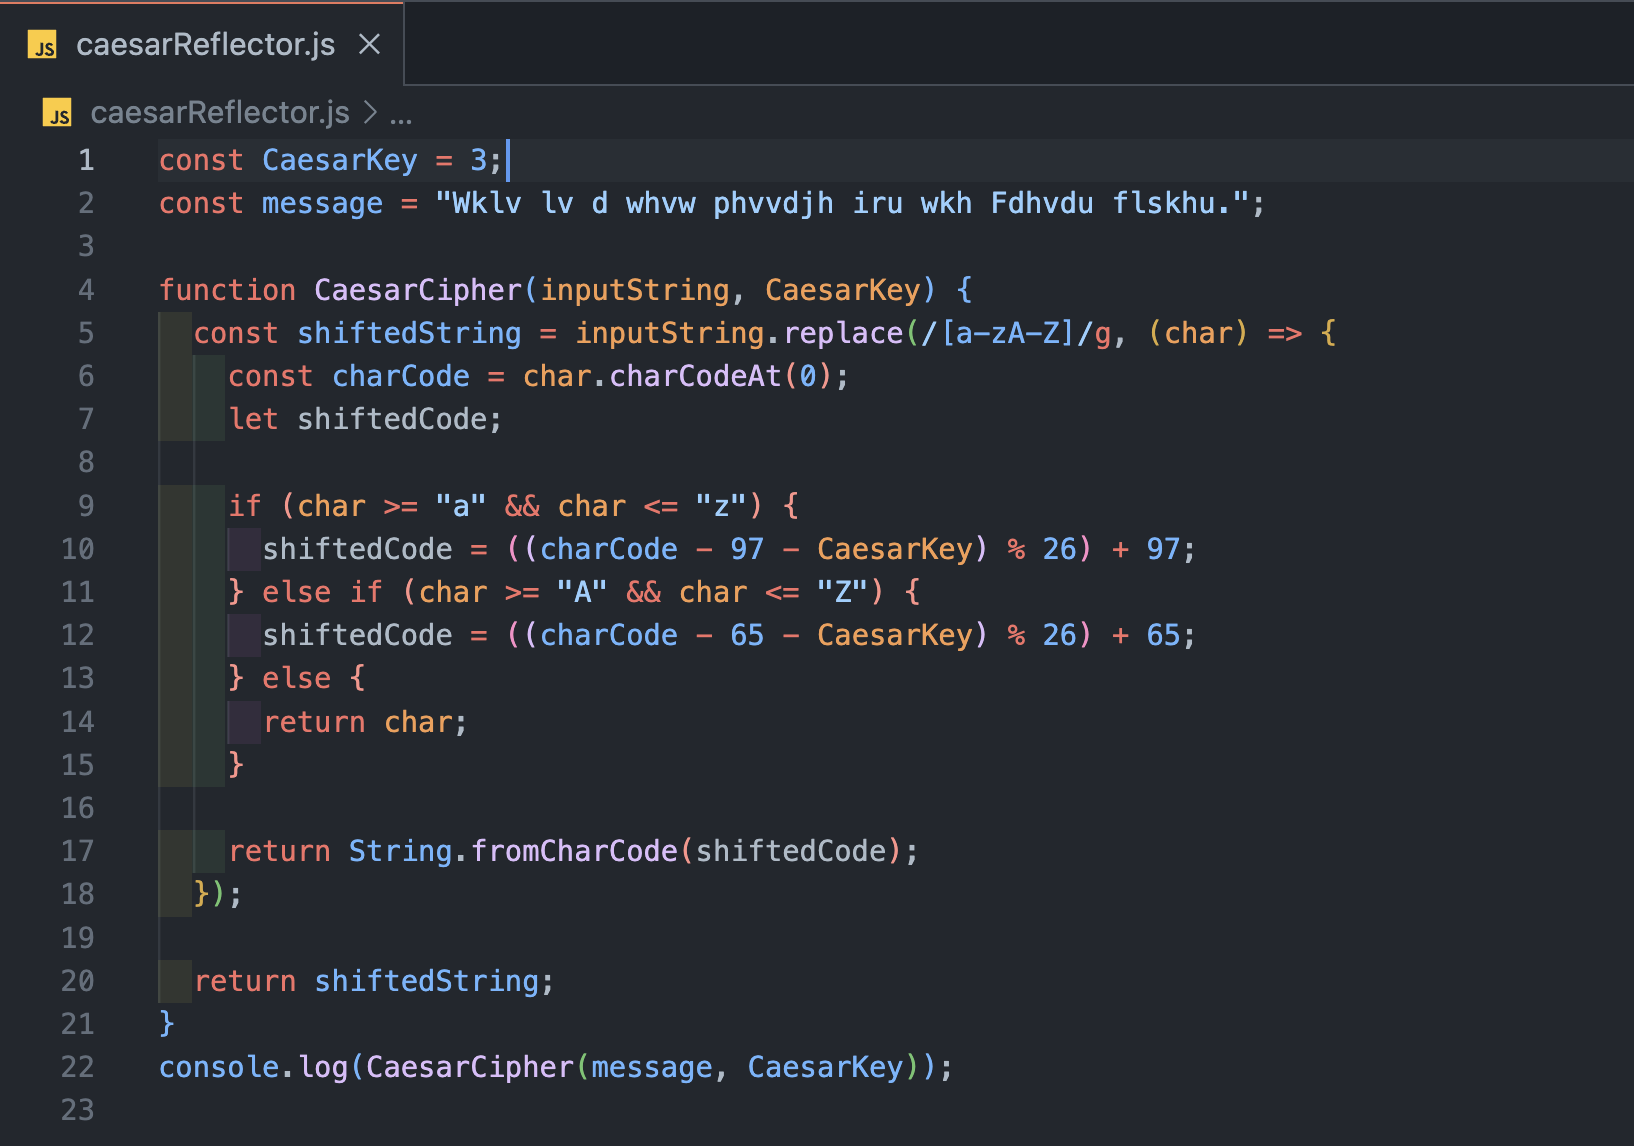
Task: Click the return char statement on line 14
Action: (365, 721)
